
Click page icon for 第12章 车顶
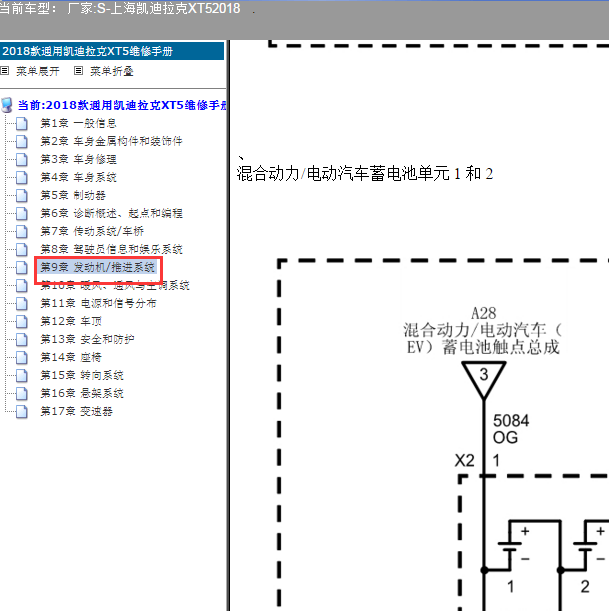click(x=22, y=321)
